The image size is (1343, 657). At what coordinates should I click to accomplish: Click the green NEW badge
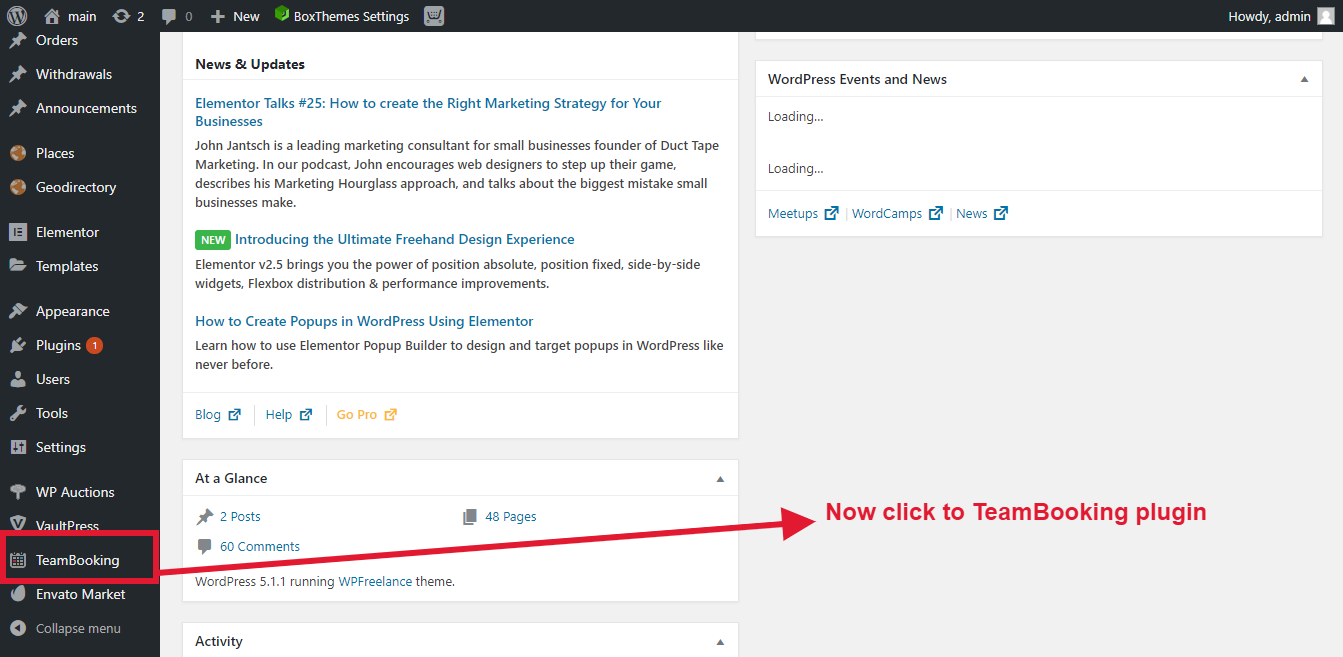[x=213, y=240]
